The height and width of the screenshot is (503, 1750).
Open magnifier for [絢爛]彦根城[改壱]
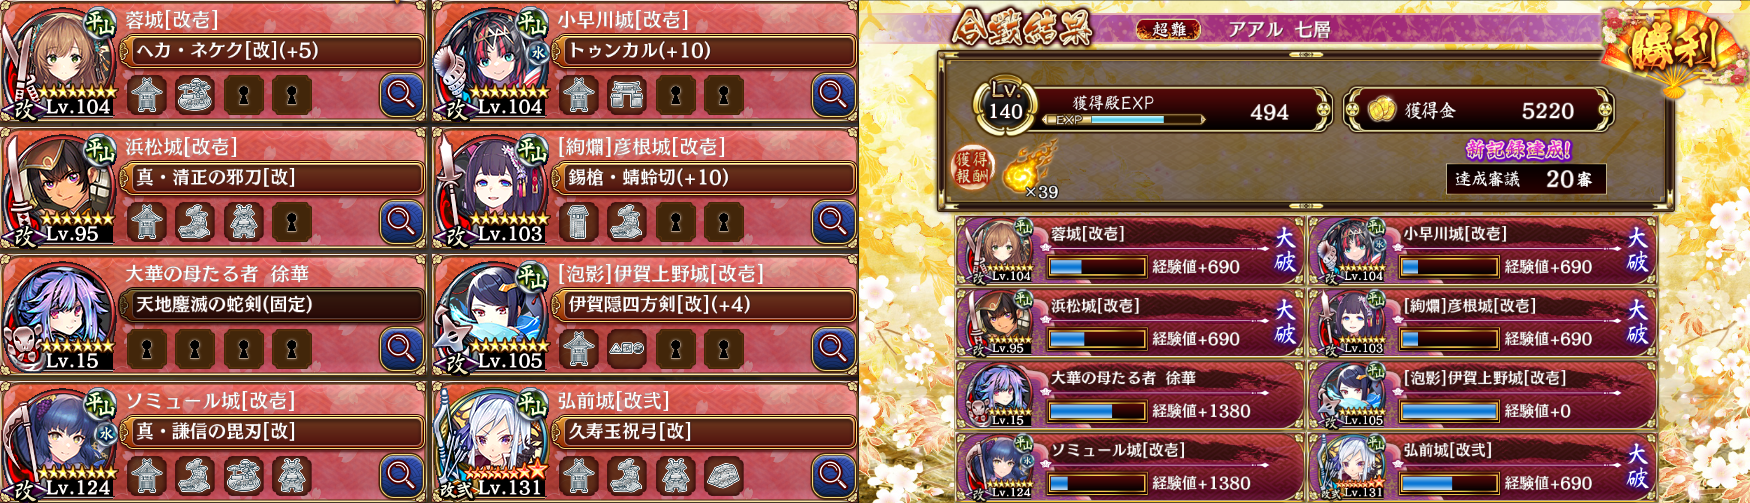[x=833, y=222]
